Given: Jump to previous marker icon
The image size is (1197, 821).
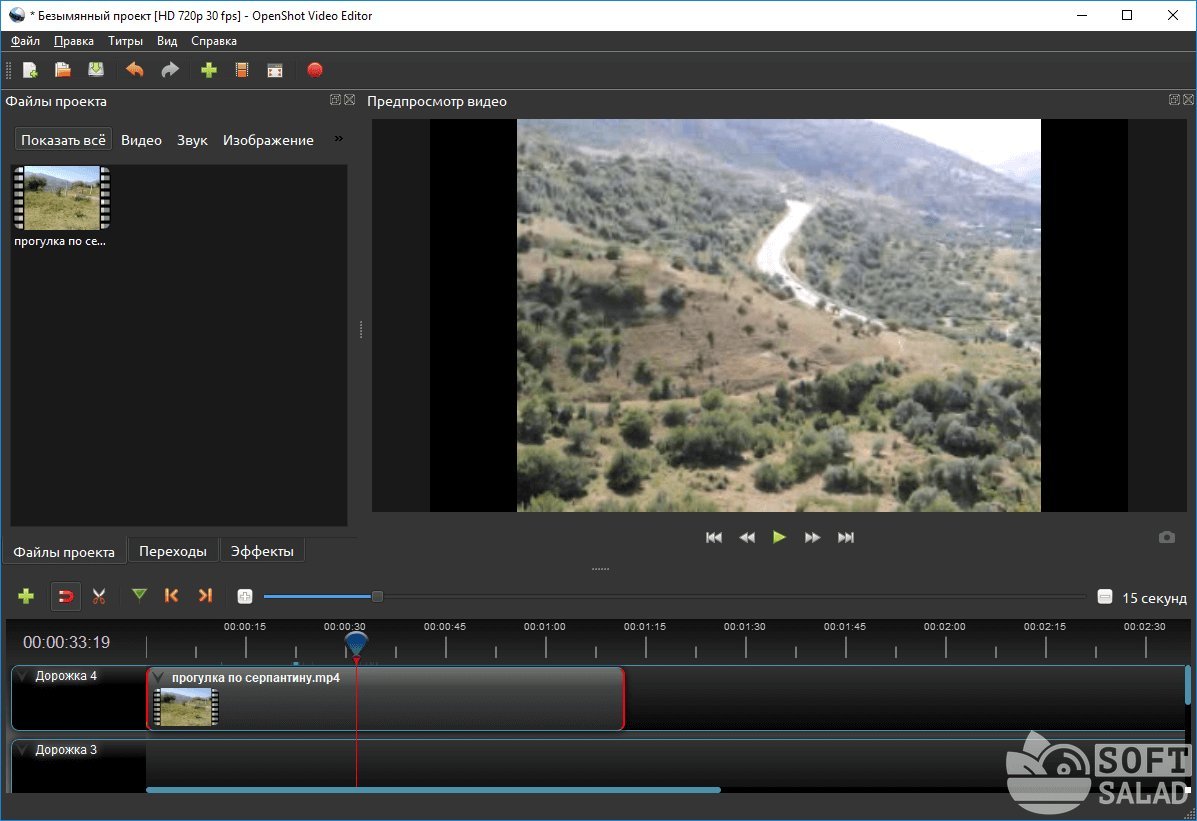Looking at the screenshot, I should pos(171,596).
